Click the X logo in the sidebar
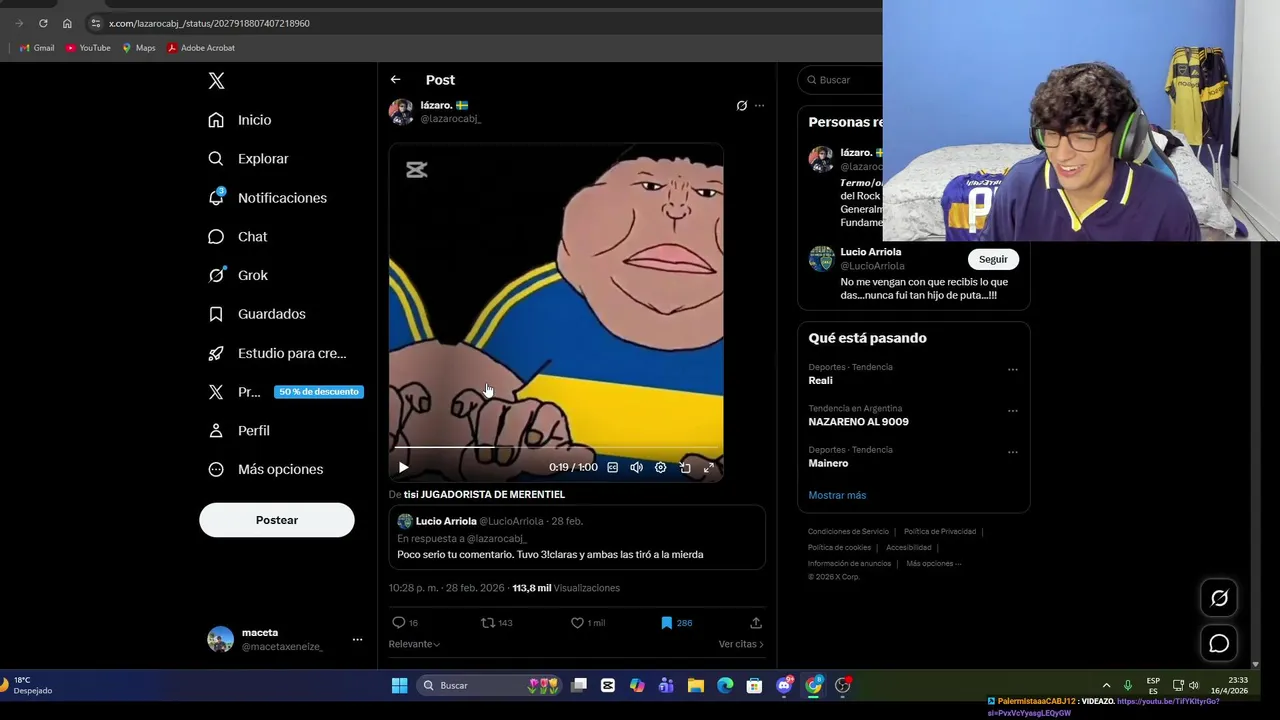Viewport: 1280px width, 720px height. pyautogui.click(x=216, y=81)
